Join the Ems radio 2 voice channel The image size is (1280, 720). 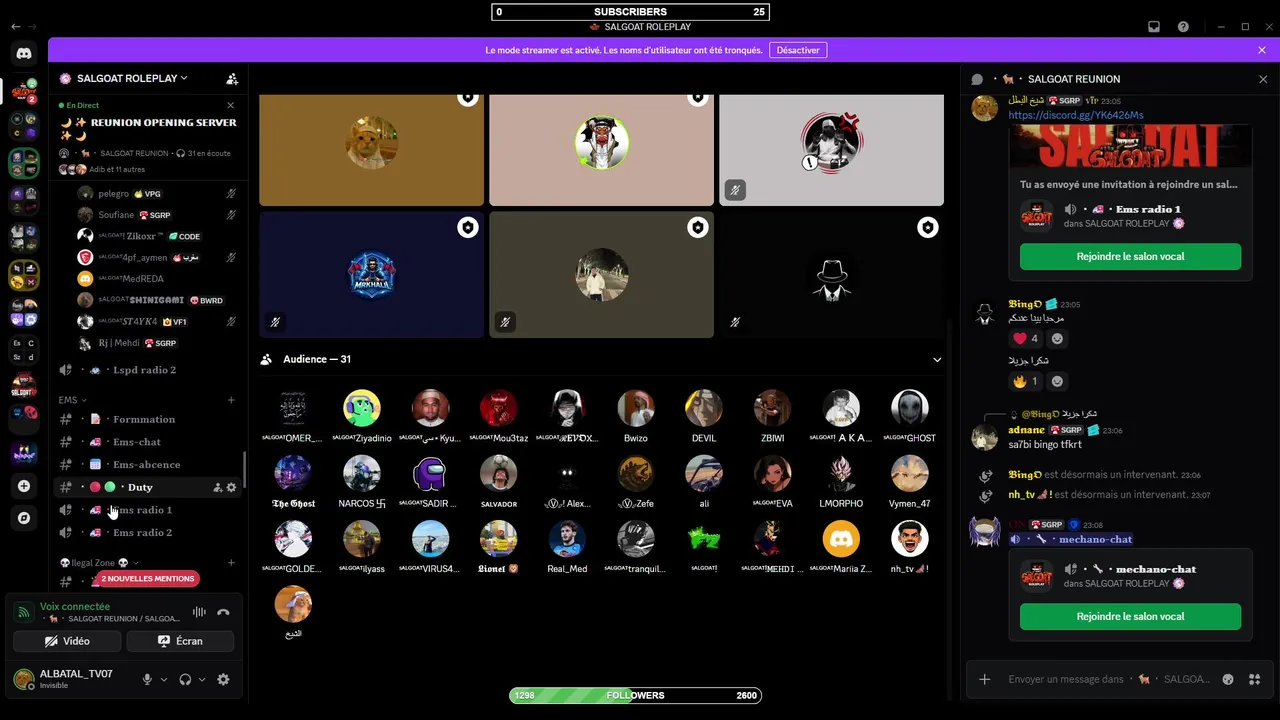pos(148,532)
